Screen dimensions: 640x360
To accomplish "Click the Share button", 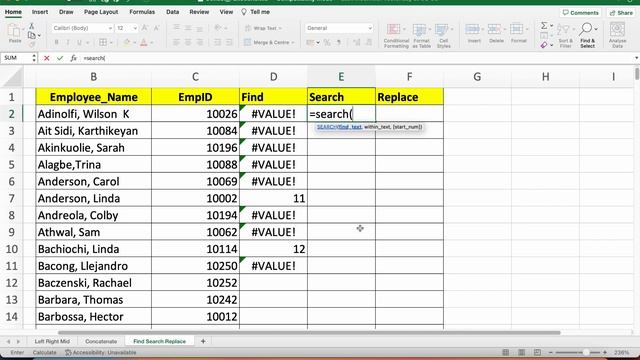I will (x=621, y=13).
